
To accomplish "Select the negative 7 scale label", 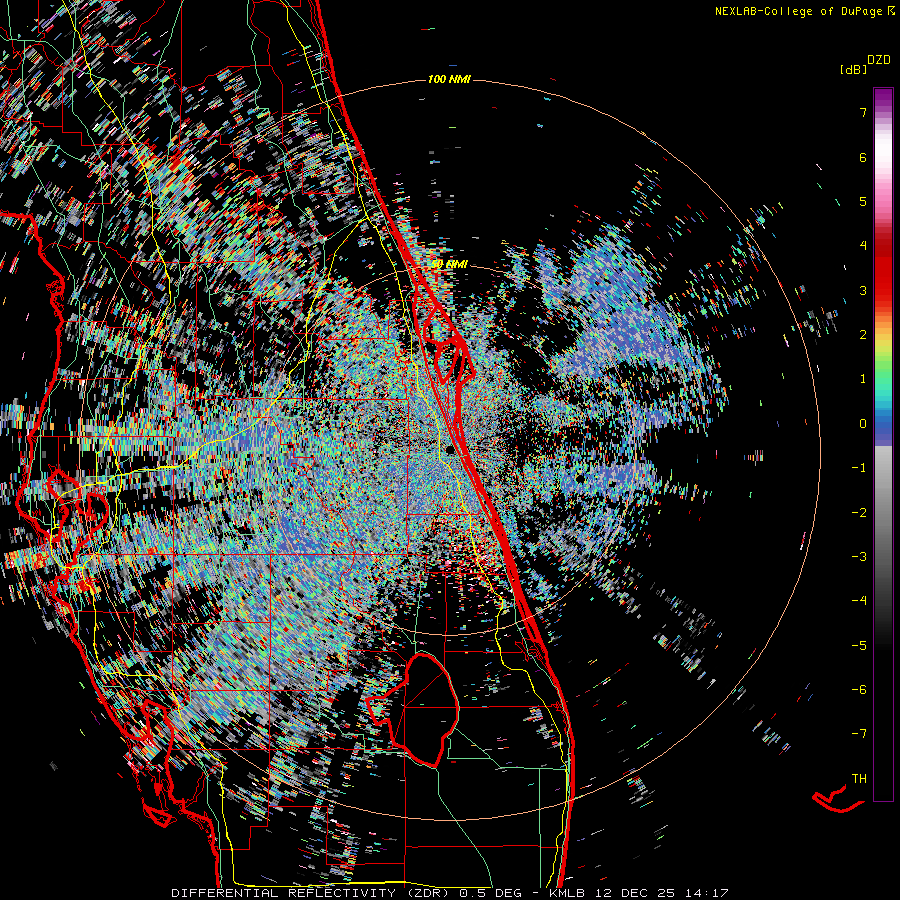I will coord(859,734).
